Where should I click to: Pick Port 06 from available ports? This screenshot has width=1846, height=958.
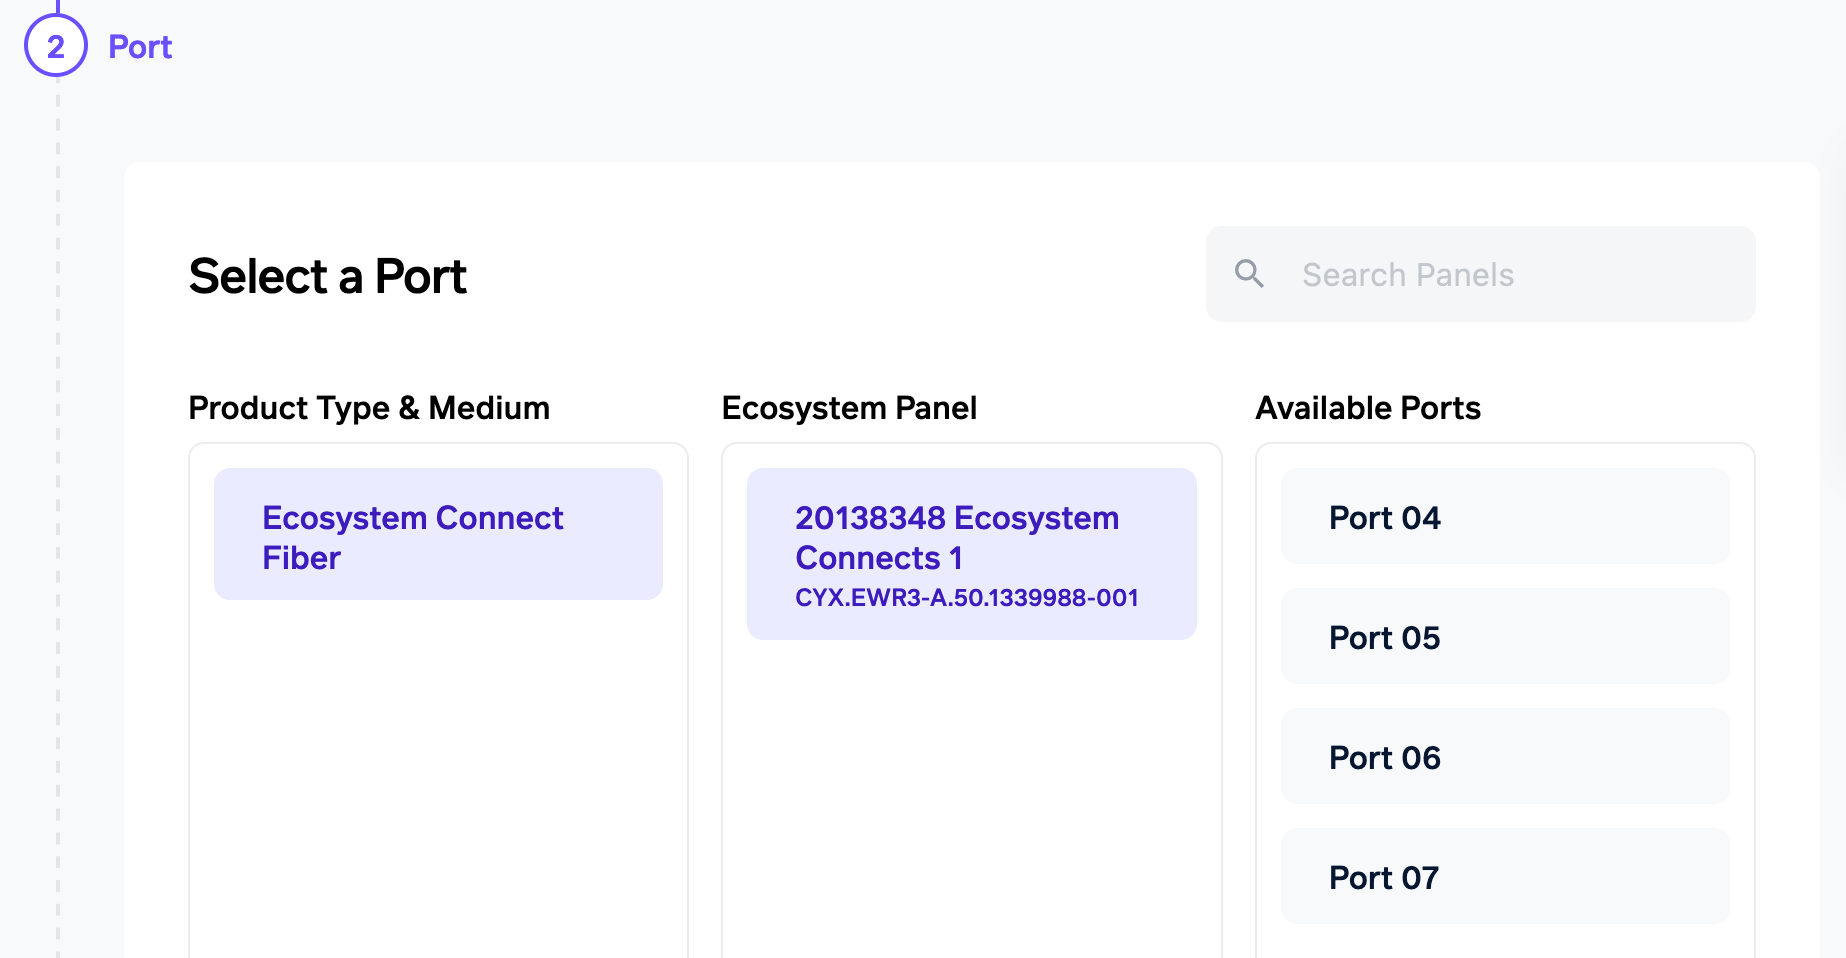click(1504, 757)
